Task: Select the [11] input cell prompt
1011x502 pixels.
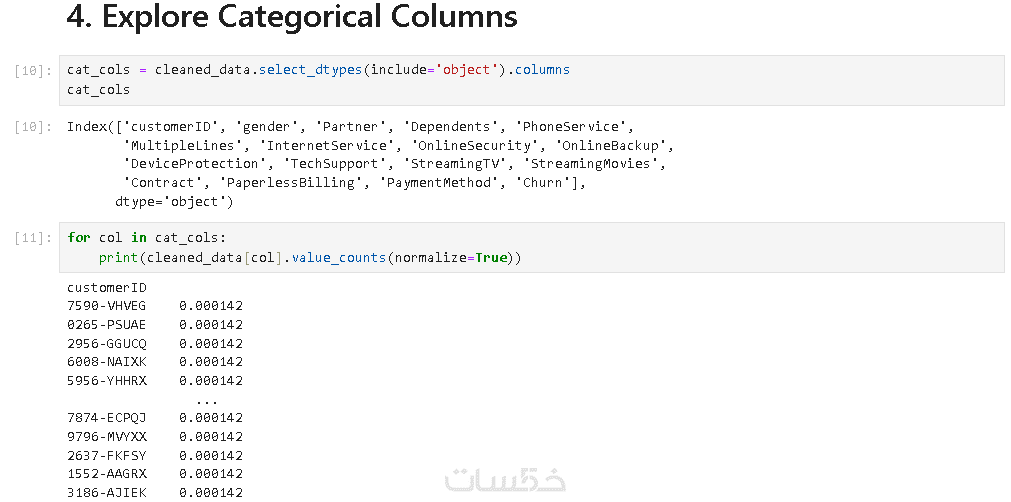Action: pyautogui.click(x=34, y=238)
